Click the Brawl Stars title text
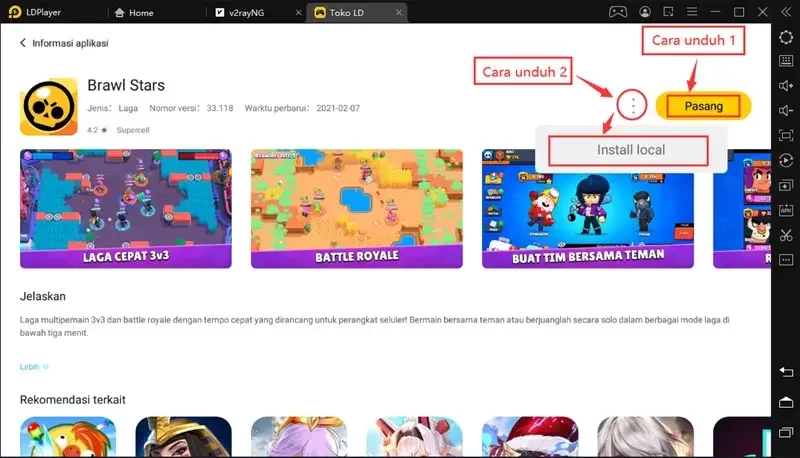 coord(126,85)
